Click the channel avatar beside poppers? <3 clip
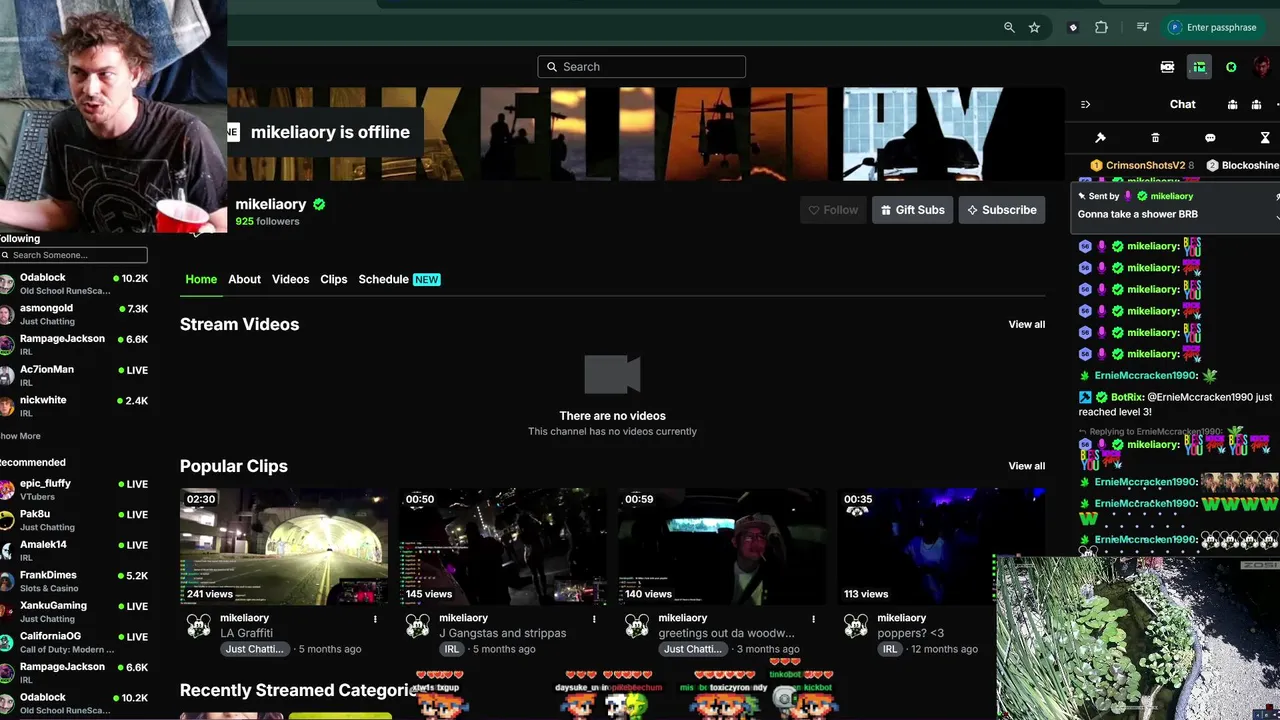Viewport: 1280px width, 720px height. coord(856,626)
